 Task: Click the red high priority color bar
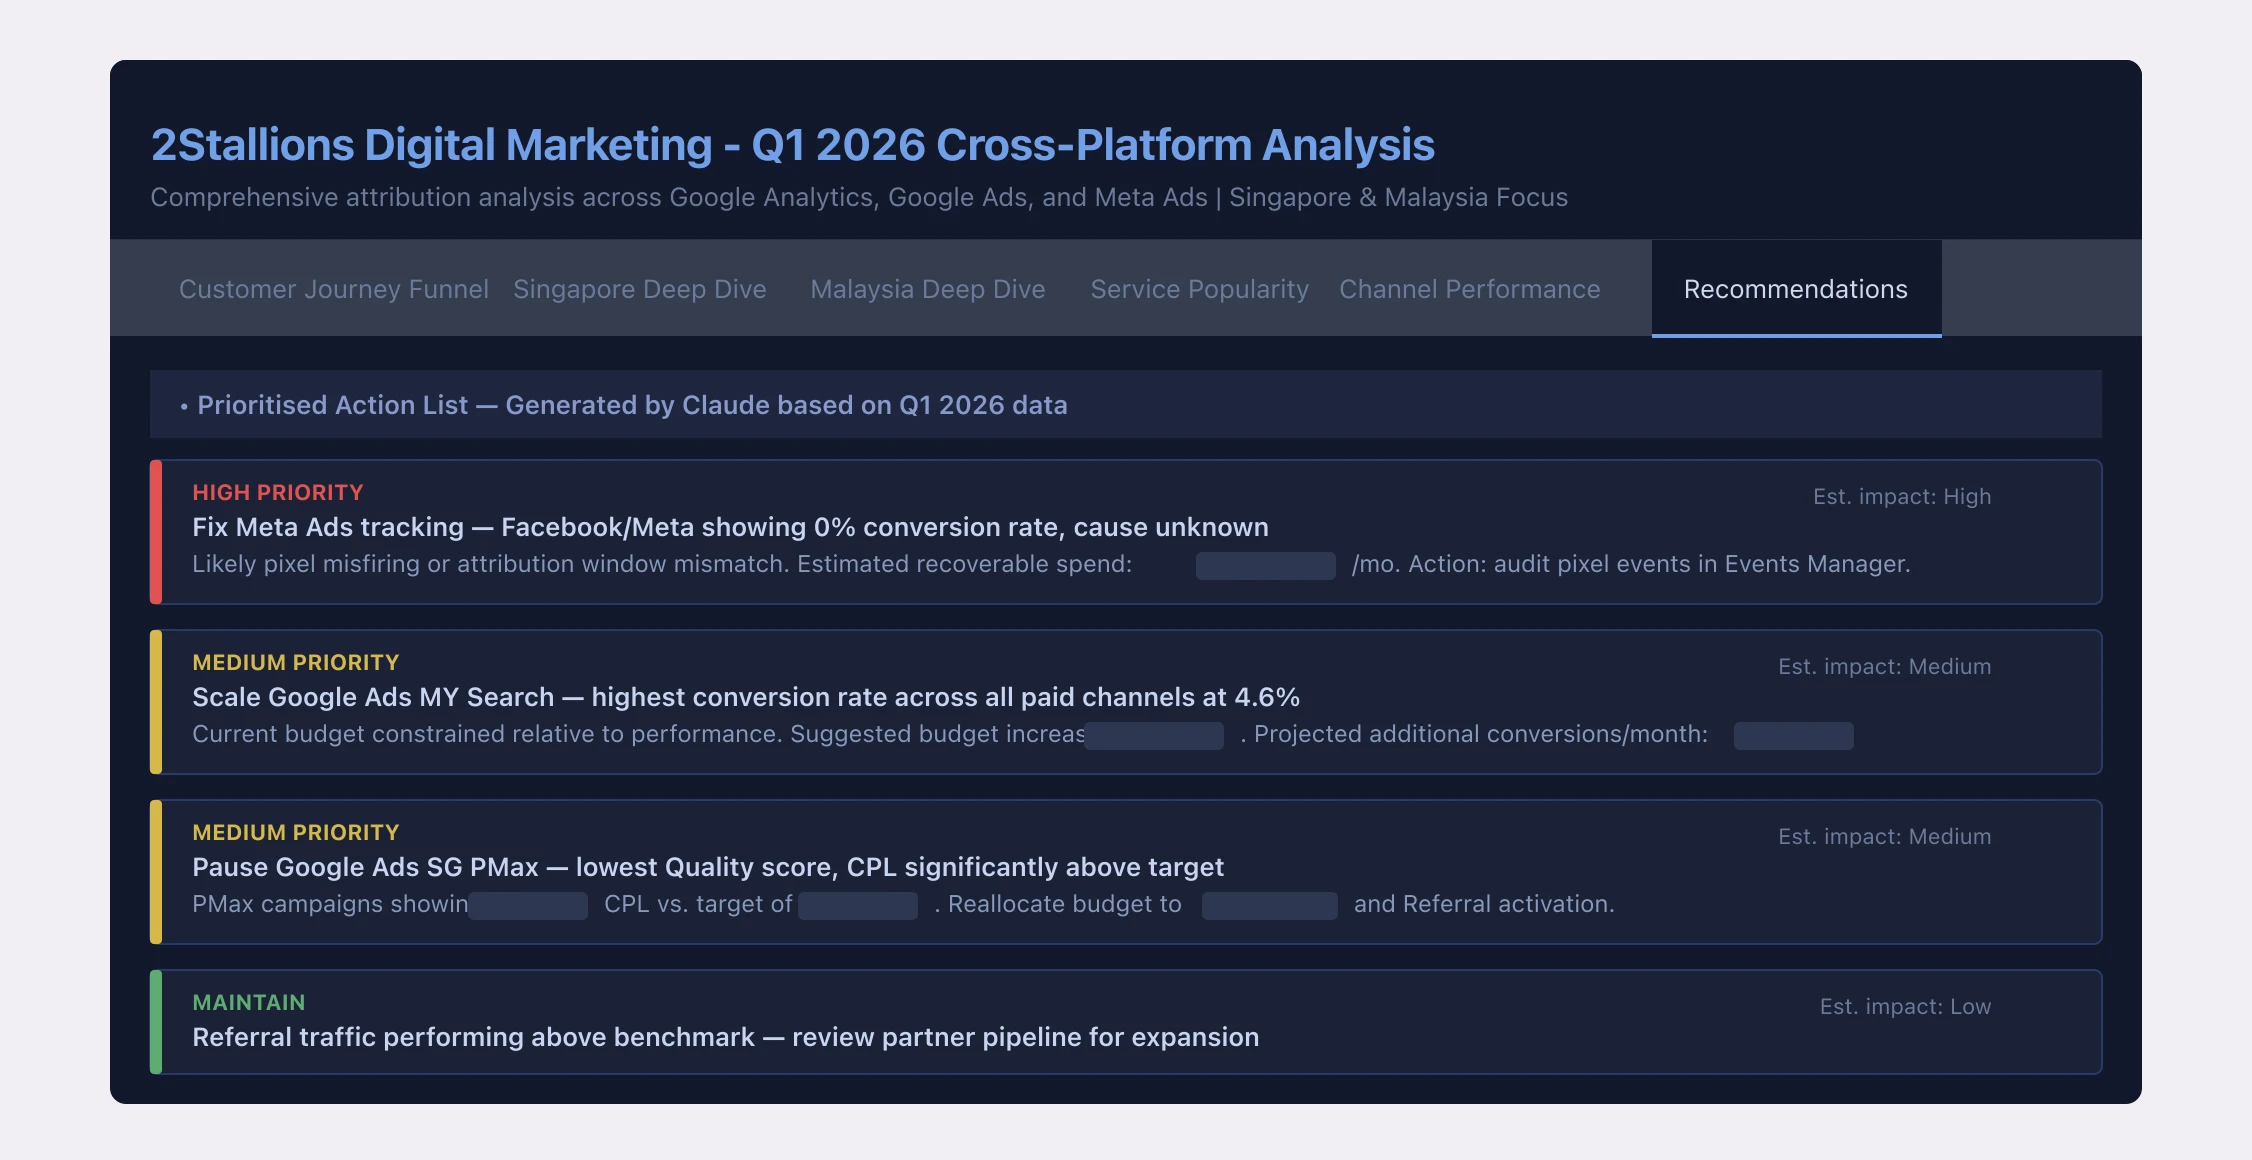(x=156, y=532)
